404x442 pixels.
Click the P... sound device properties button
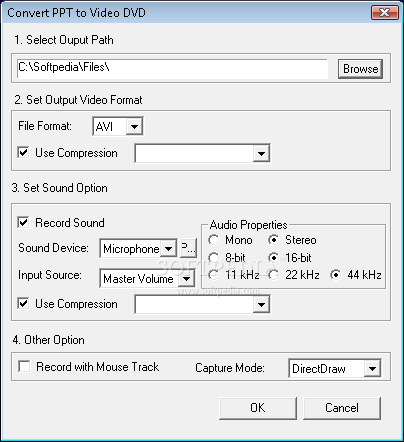point(188,248)
